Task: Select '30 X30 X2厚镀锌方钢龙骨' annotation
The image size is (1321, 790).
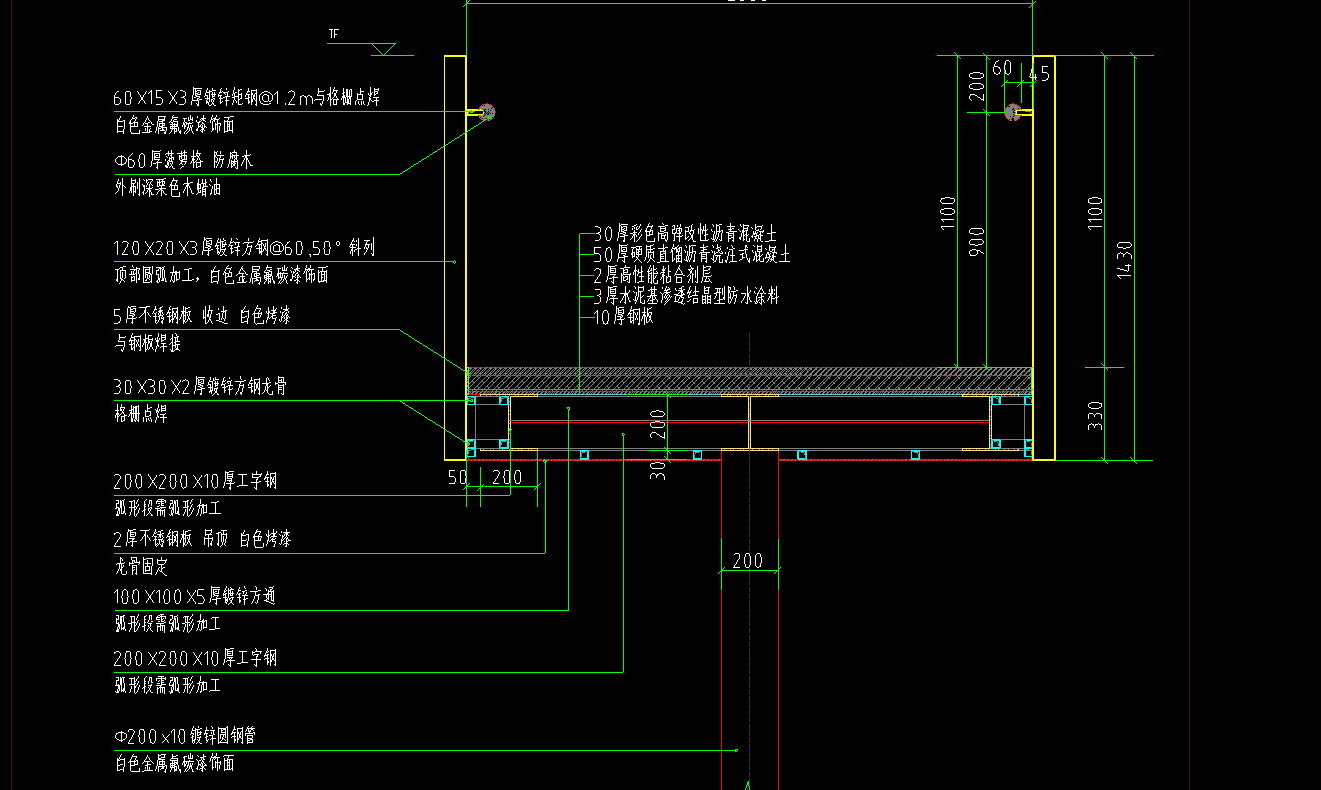Action: (200, 386)
